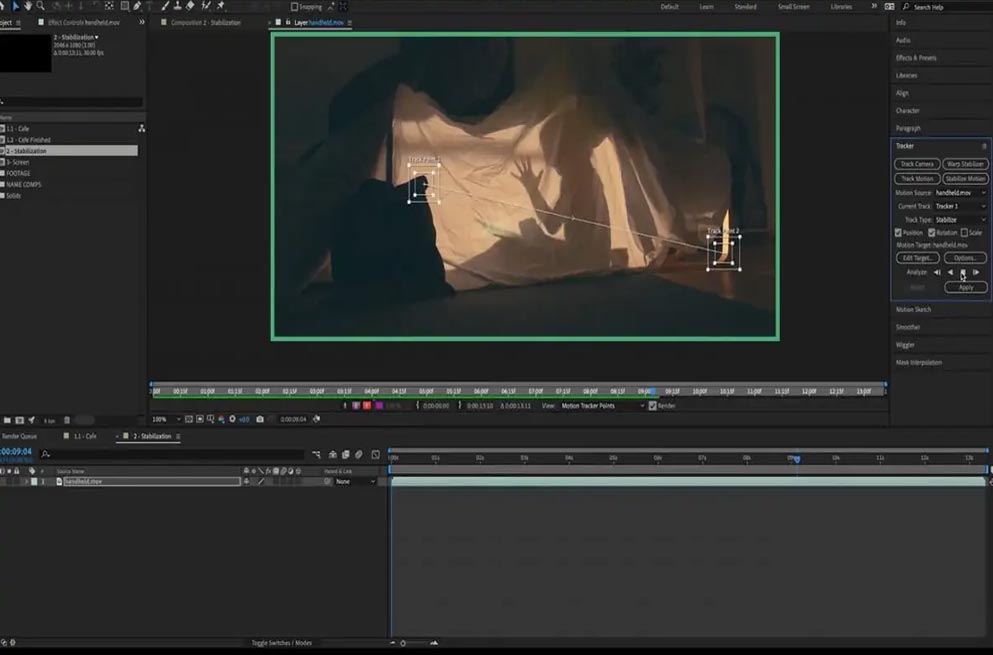
Task: Click the Track Camera button
Action: point(917,164)
